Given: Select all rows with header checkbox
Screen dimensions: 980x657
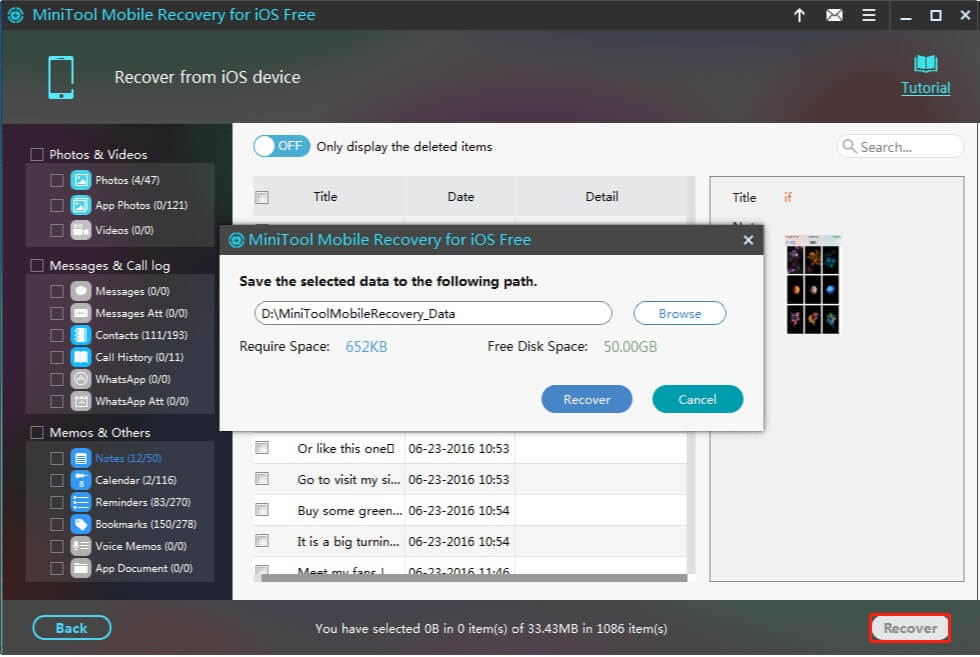Looking at the screenshot, I should pos(262,198).
